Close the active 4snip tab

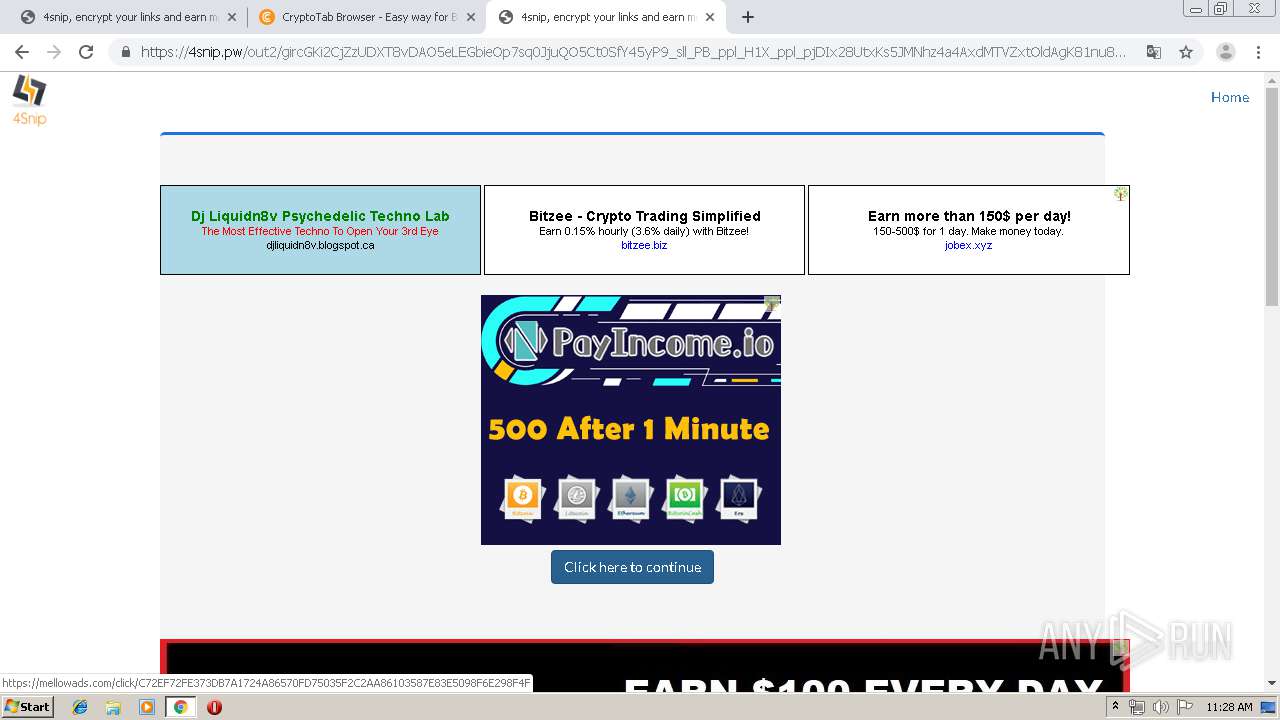point(710,17)
